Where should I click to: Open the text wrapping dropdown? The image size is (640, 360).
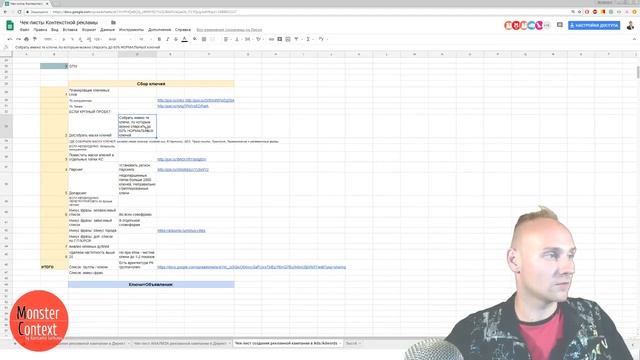click(x=248, y=39)
